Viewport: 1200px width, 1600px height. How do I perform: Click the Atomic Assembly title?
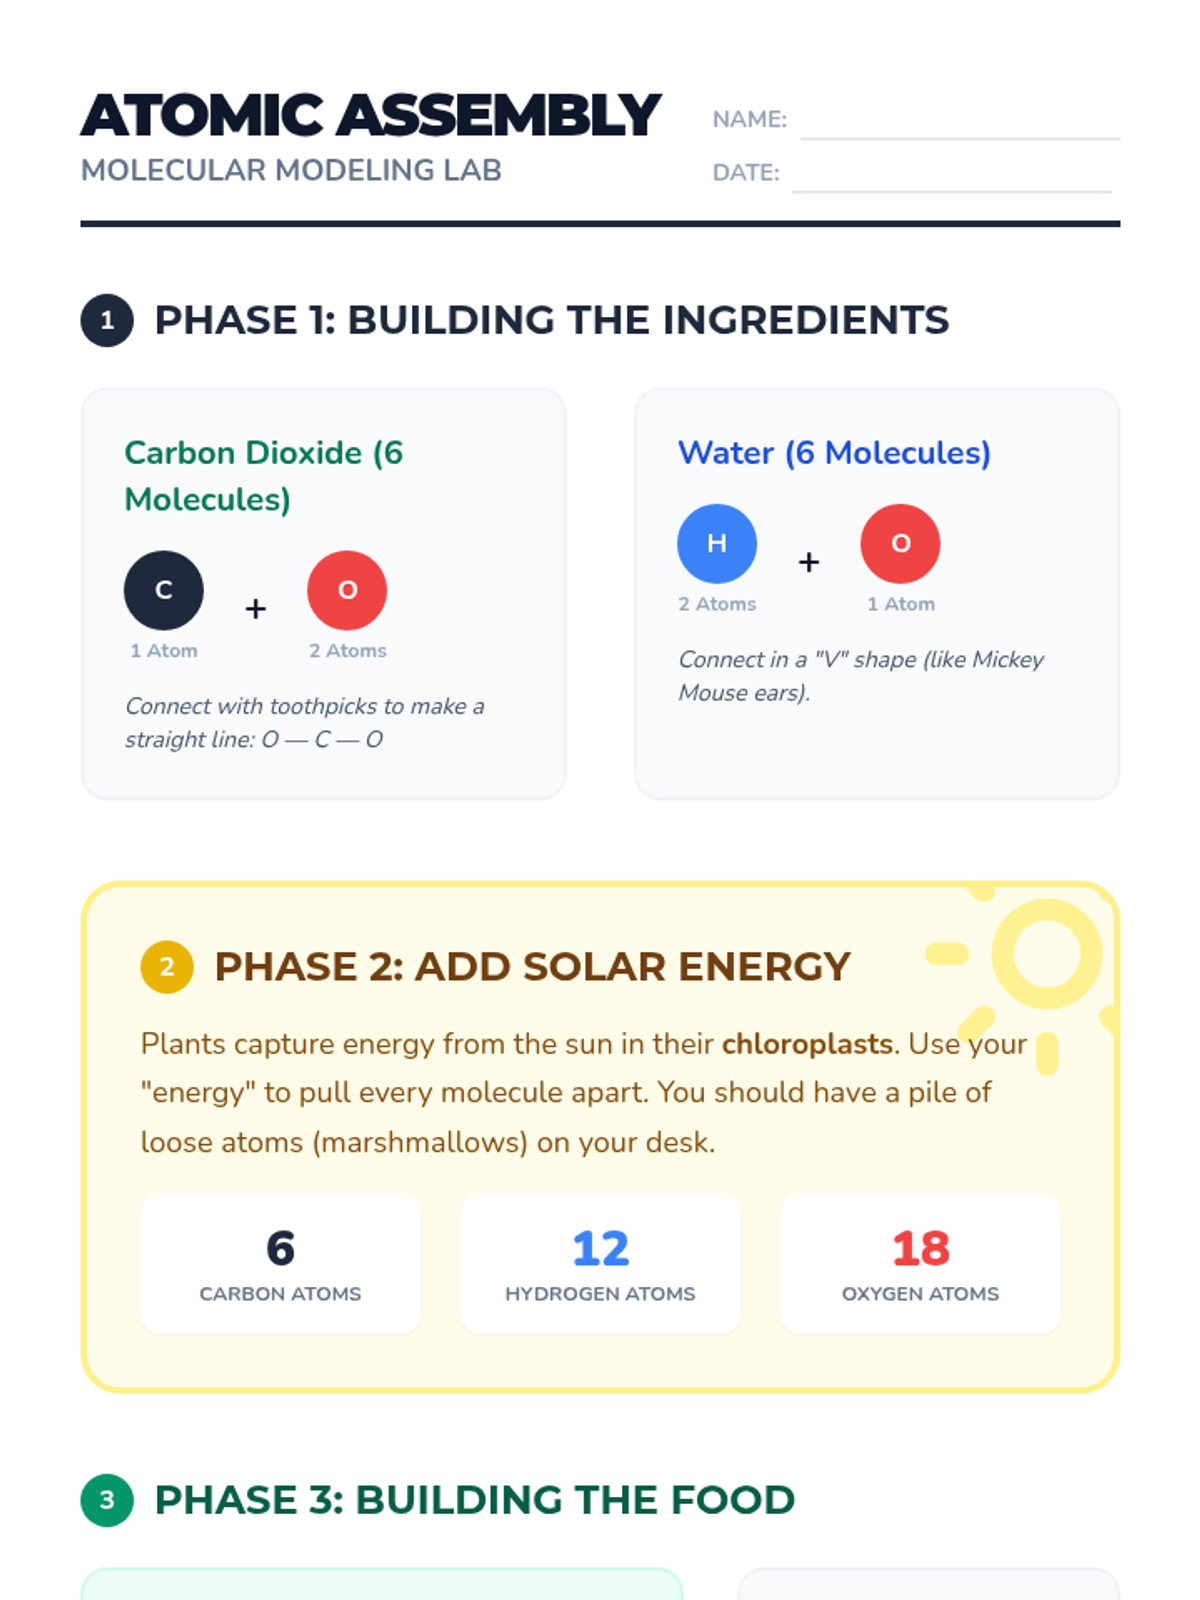click(370, 115)
